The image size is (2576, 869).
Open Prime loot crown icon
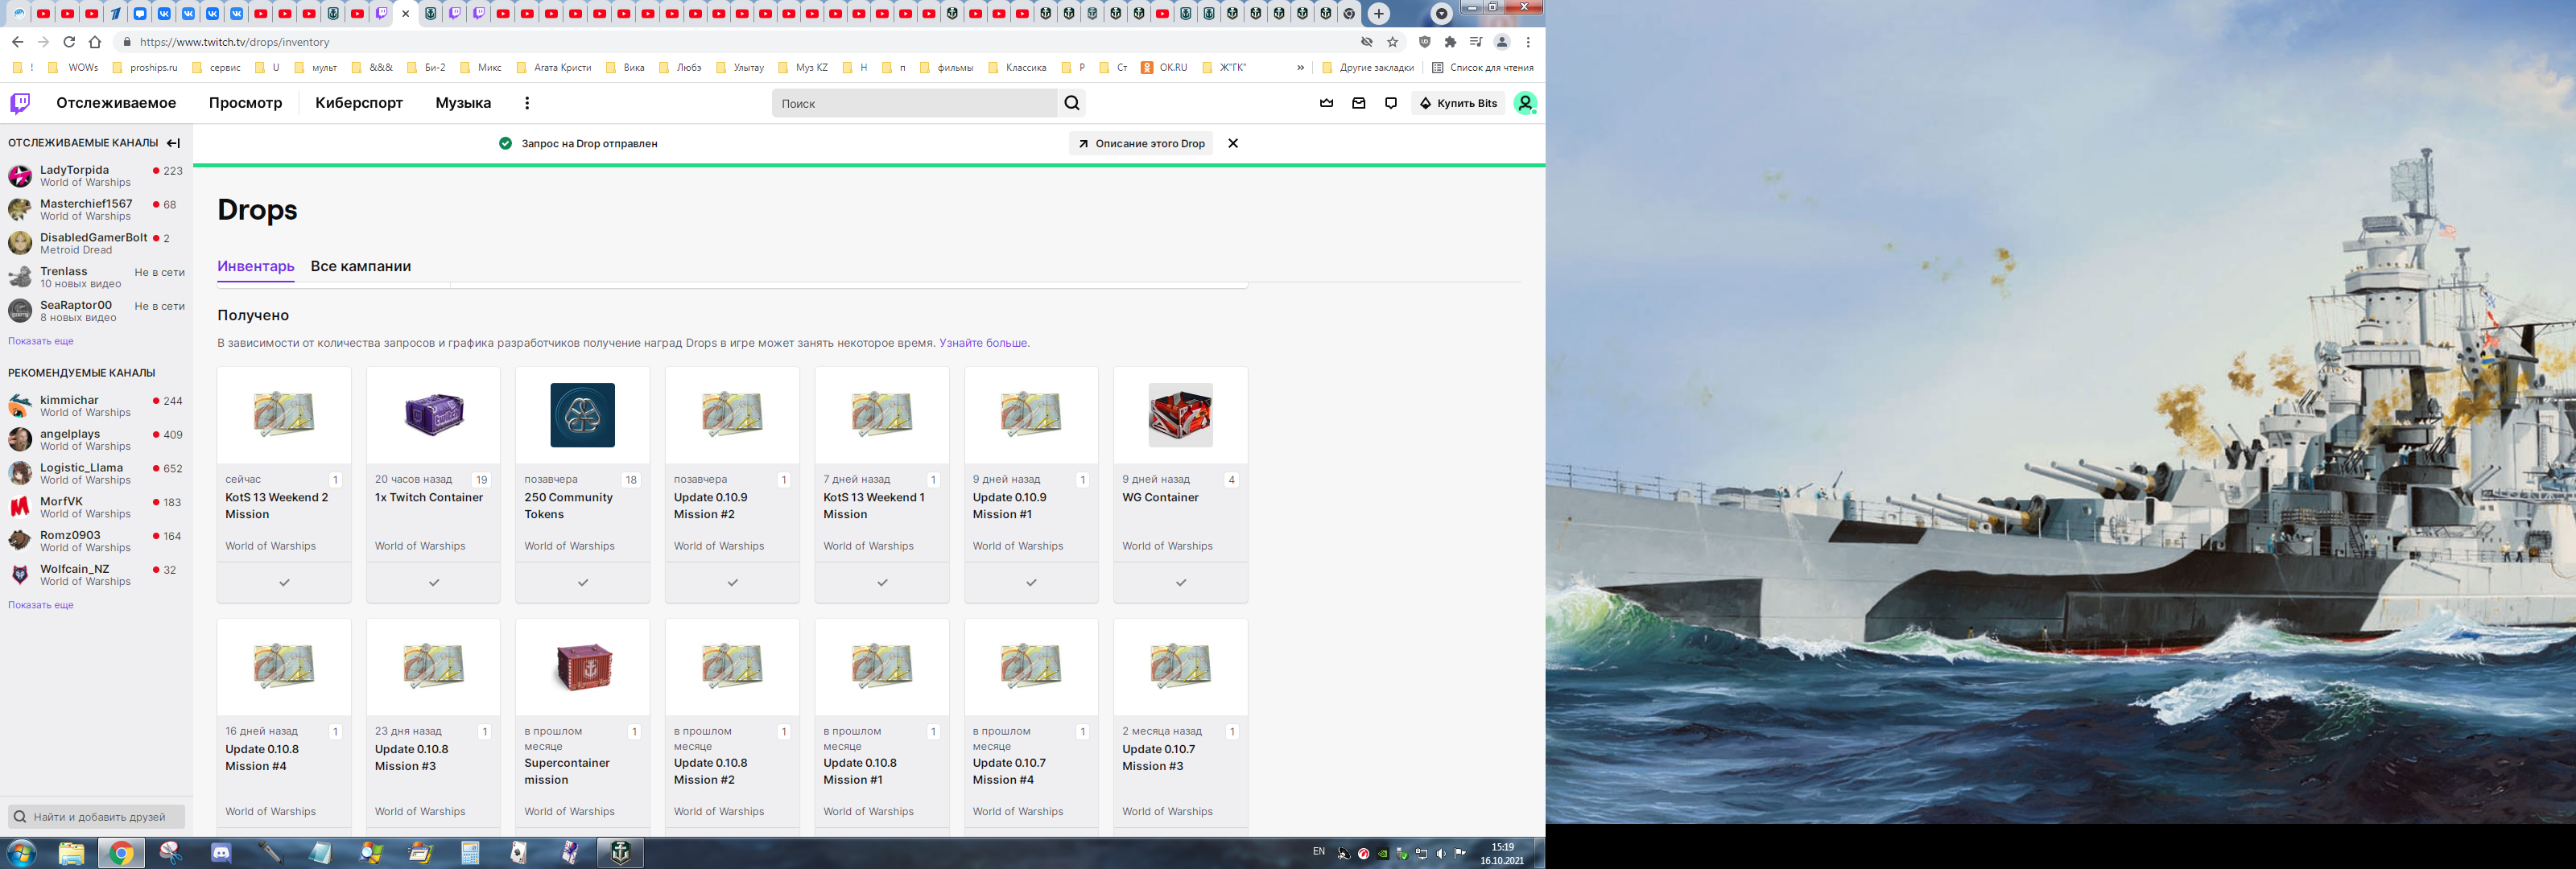1326,103
